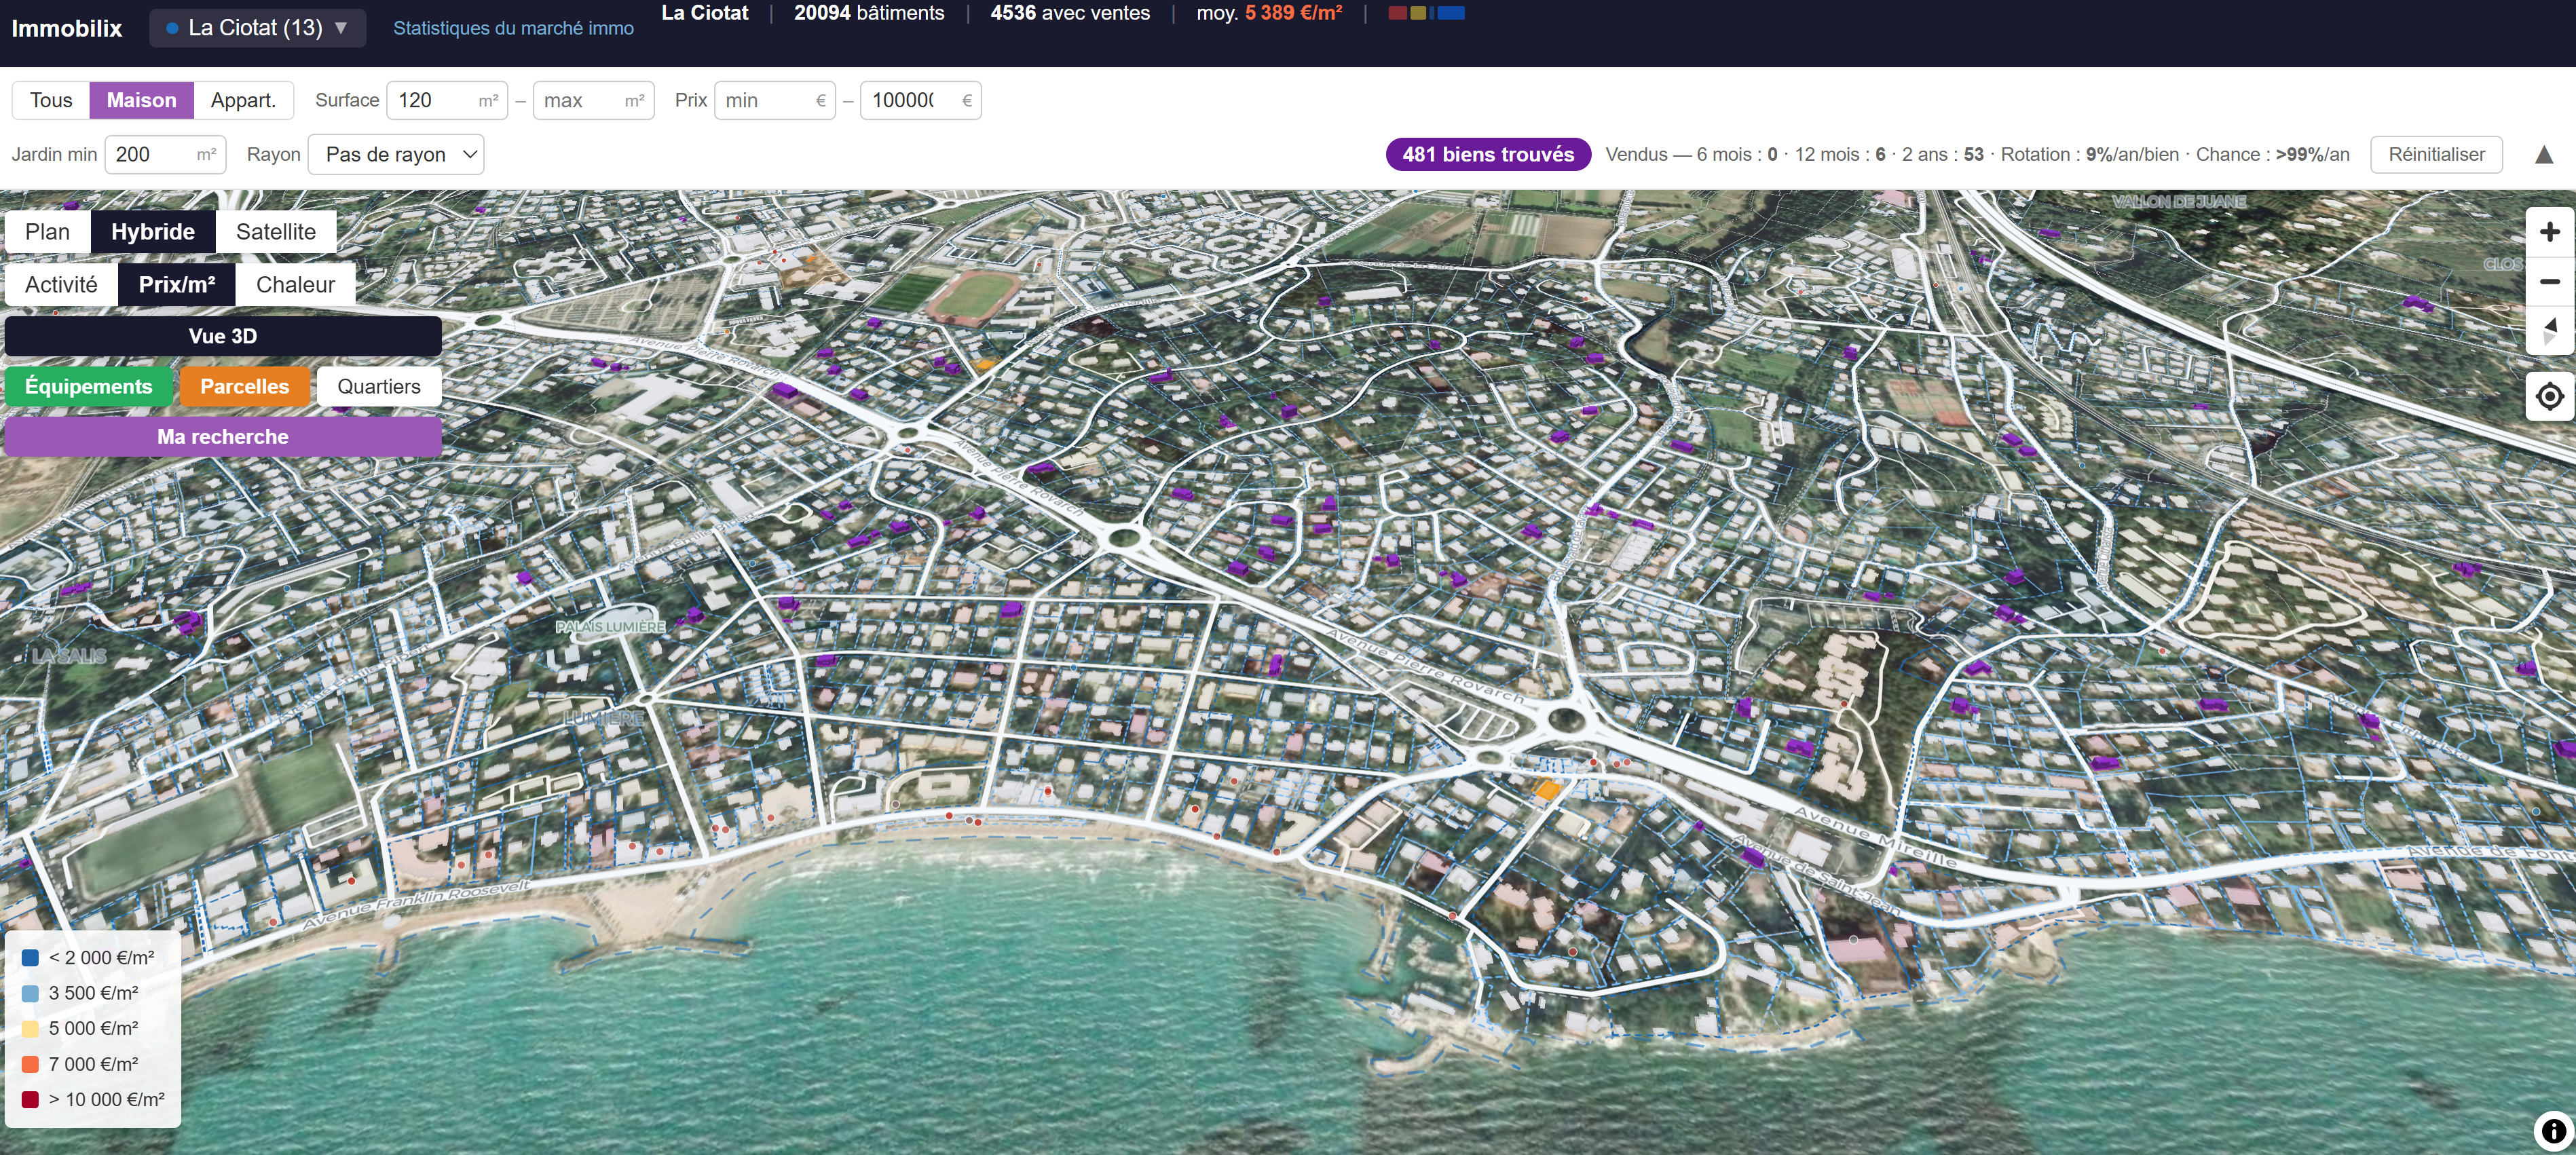Enable the Équipements overlay
The height and width of the screenshot is (1155, 2576).
pos(88,386)
